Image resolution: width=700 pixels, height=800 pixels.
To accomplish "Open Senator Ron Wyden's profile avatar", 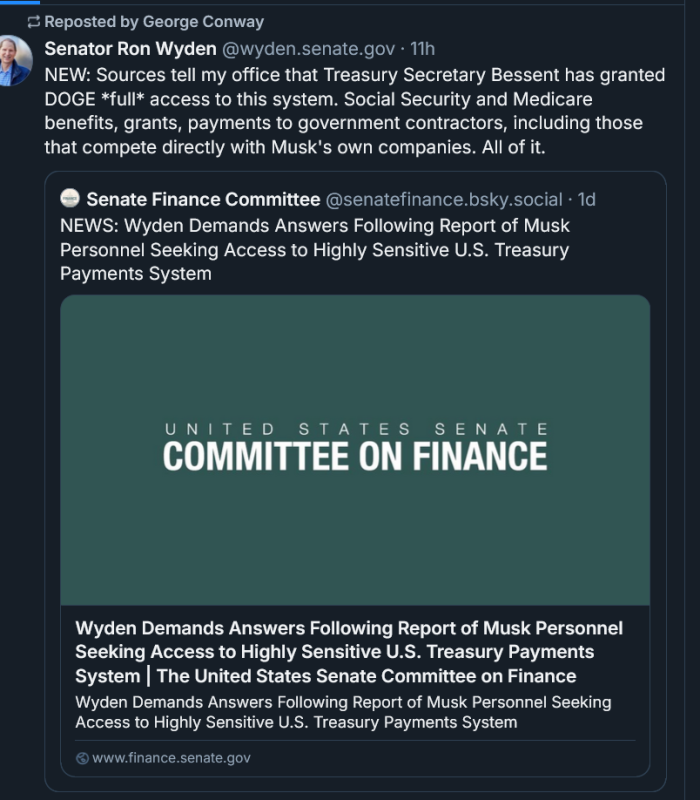I will tap(15, 60).
